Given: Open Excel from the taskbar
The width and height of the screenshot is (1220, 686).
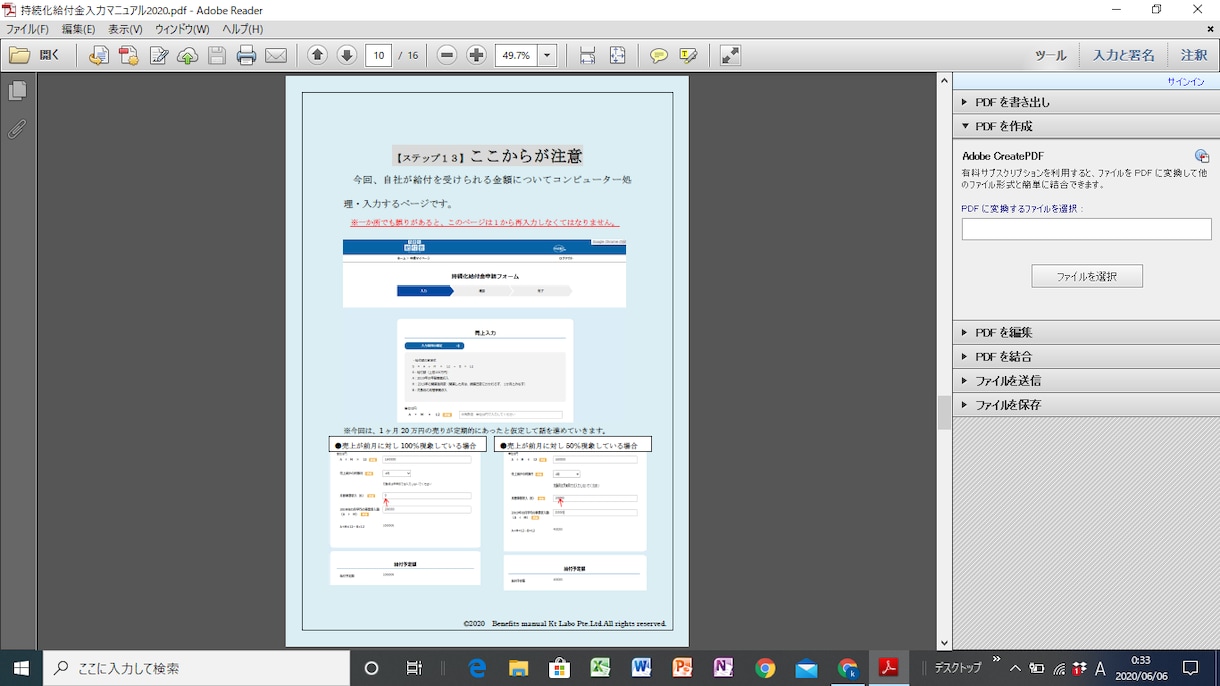Looking at the screenshot, I should (600, 668).
